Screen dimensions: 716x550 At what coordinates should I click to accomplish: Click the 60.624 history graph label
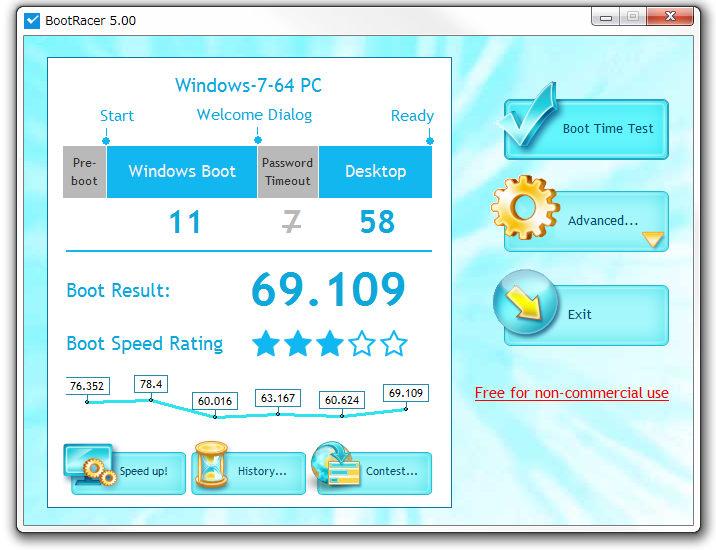pyautogui.click(x=342, y=400)
